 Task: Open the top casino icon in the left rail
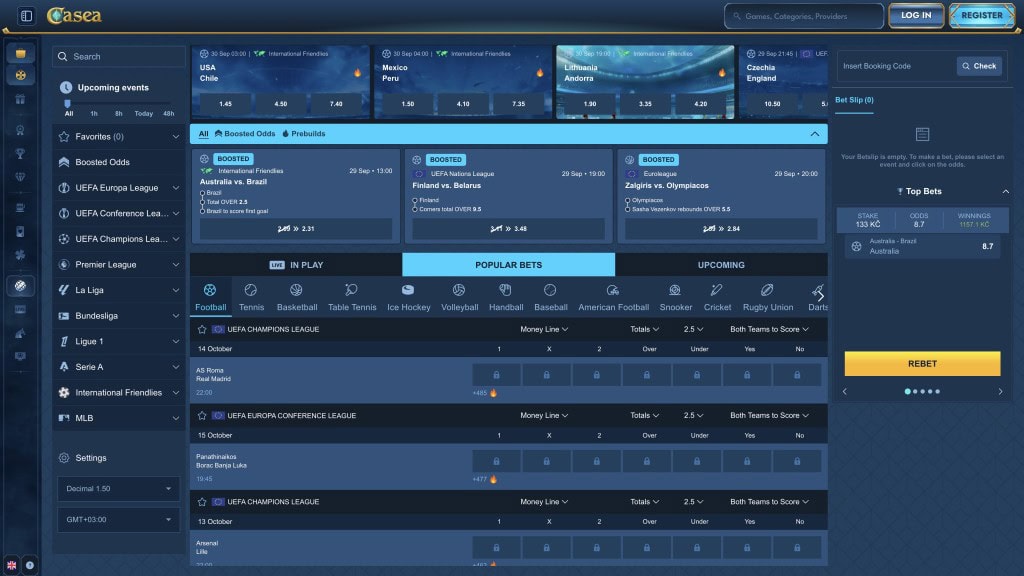pos(20,54)
